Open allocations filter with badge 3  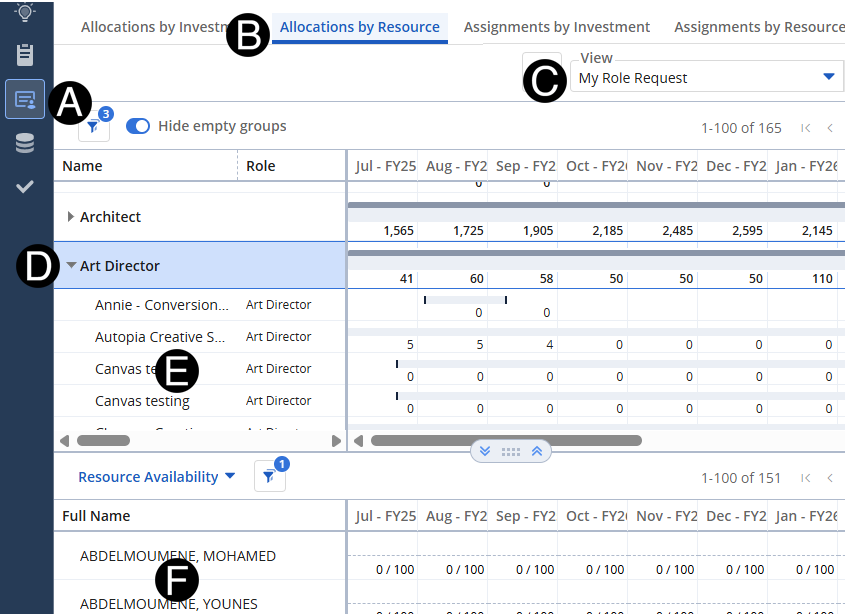click(x=93, y=127)
